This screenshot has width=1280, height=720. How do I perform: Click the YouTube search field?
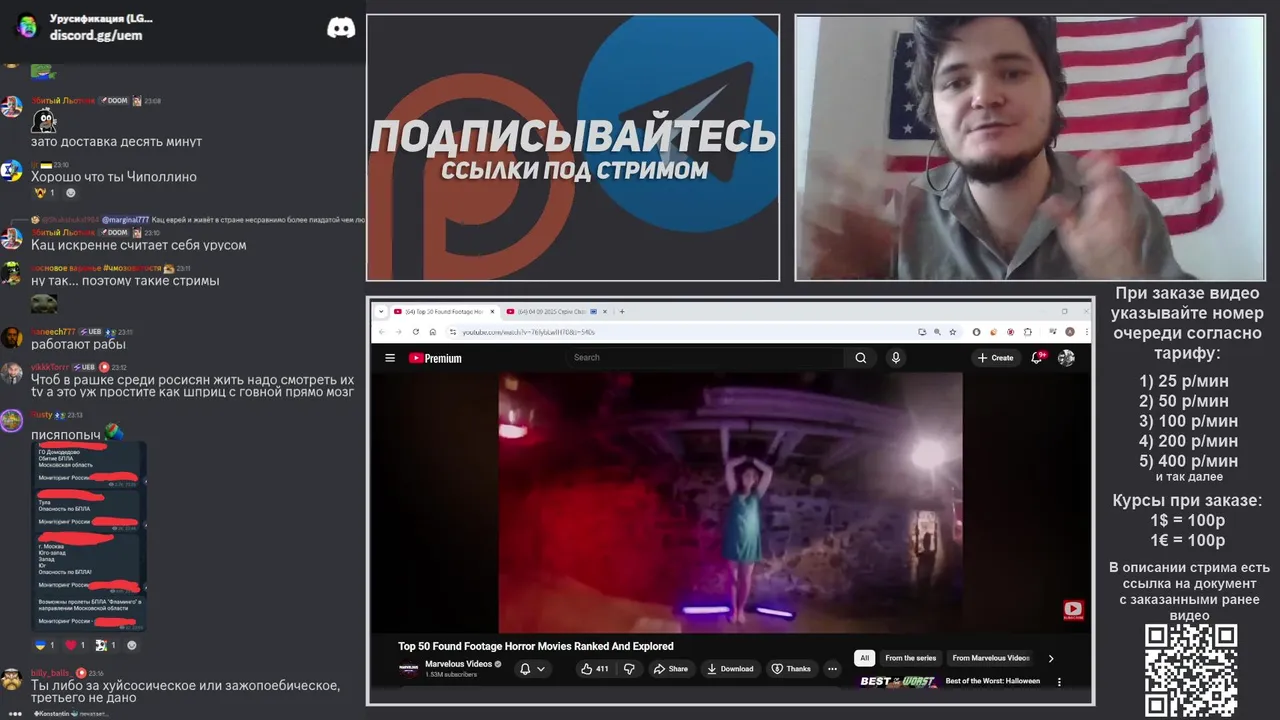click(705, 357)
